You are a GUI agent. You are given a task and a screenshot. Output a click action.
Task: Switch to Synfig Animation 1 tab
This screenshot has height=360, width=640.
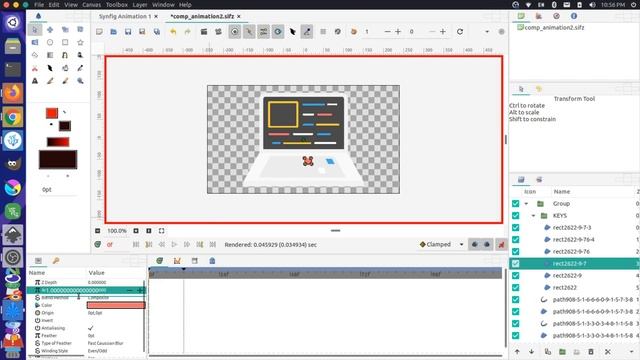coord(125,16)
